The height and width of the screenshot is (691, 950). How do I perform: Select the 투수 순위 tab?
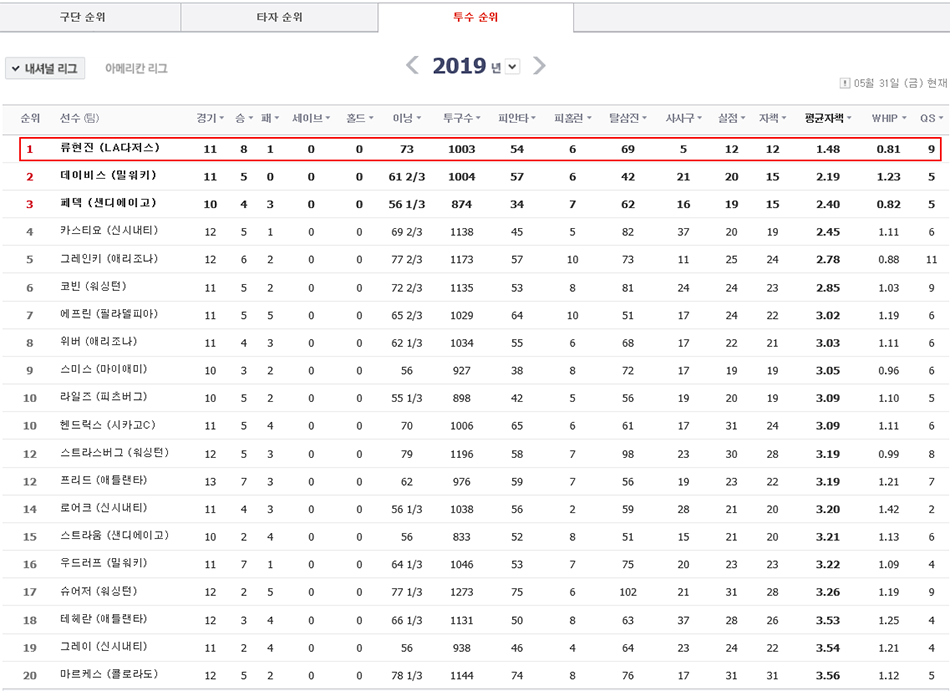[x=475, y=17]
